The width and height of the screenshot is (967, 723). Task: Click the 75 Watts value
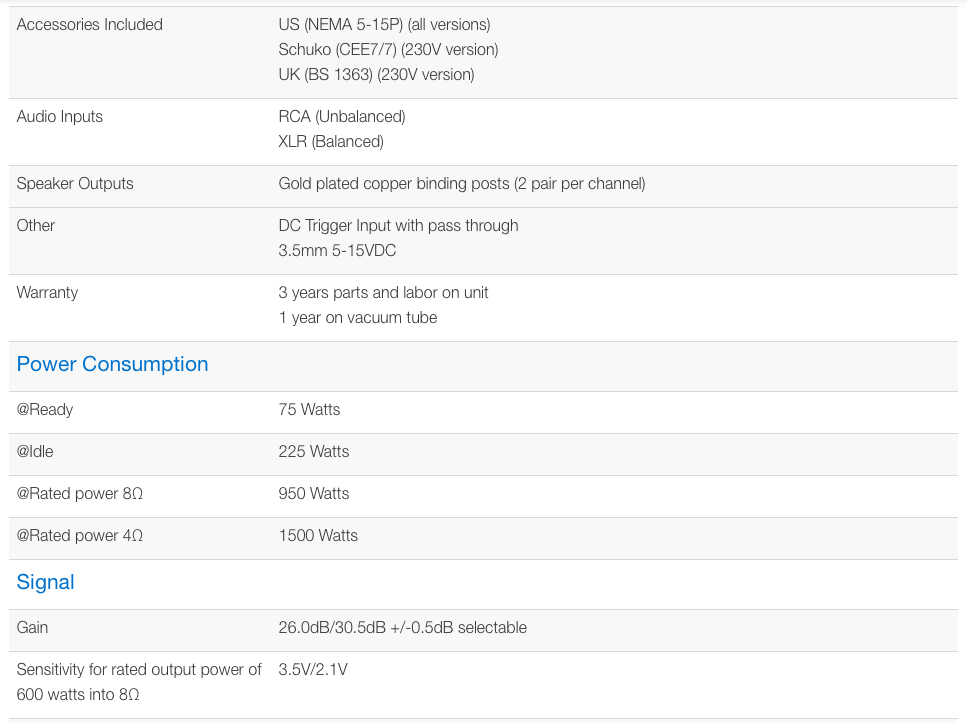tap(309, 409)
